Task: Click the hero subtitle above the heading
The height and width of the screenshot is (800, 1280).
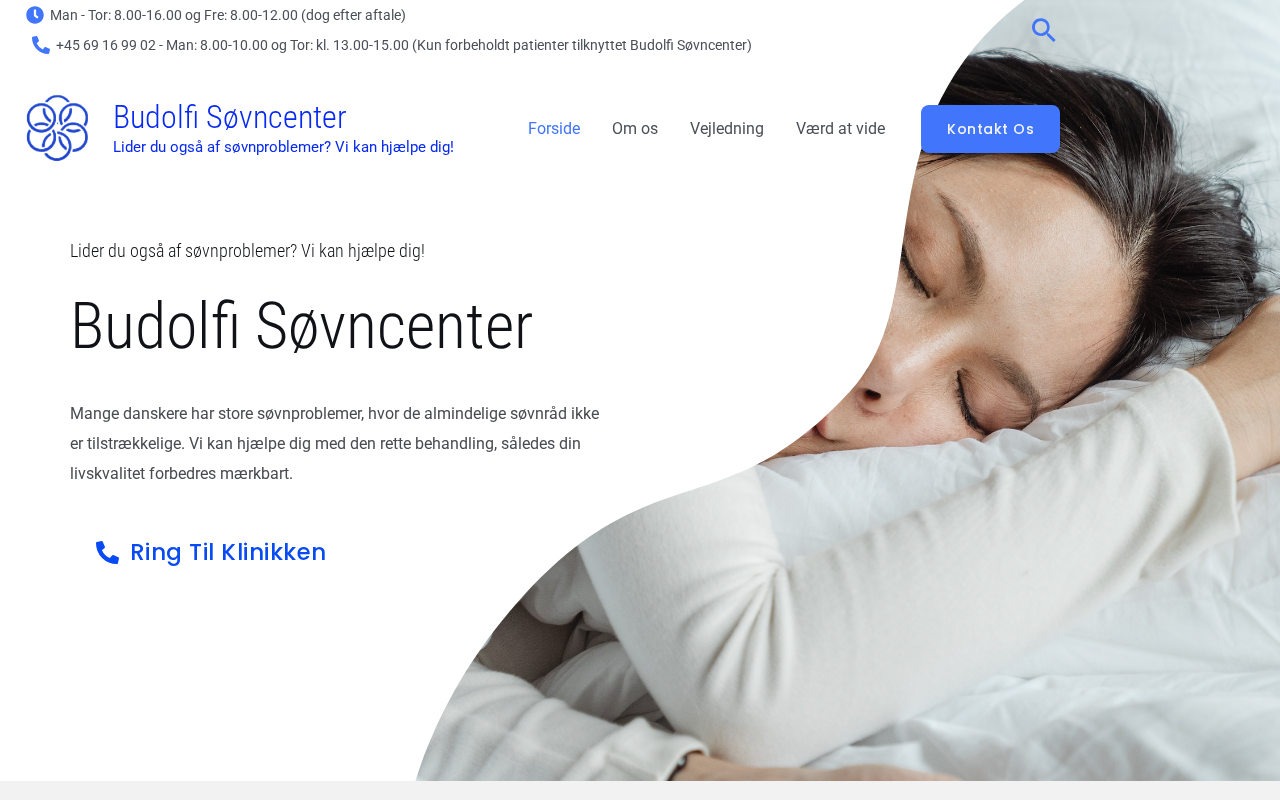Action: [x=247, y=251]
